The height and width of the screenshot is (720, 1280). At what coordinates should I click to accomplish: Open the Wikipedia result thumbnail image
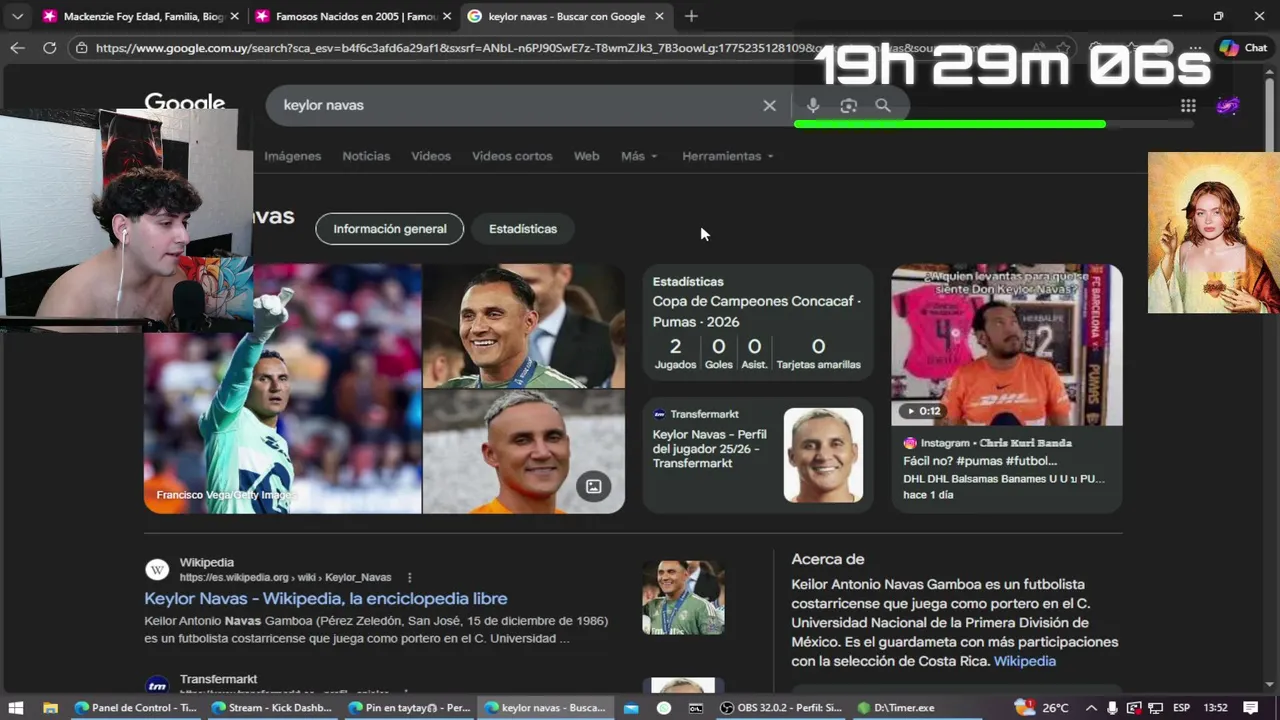[x=683, y=597]
